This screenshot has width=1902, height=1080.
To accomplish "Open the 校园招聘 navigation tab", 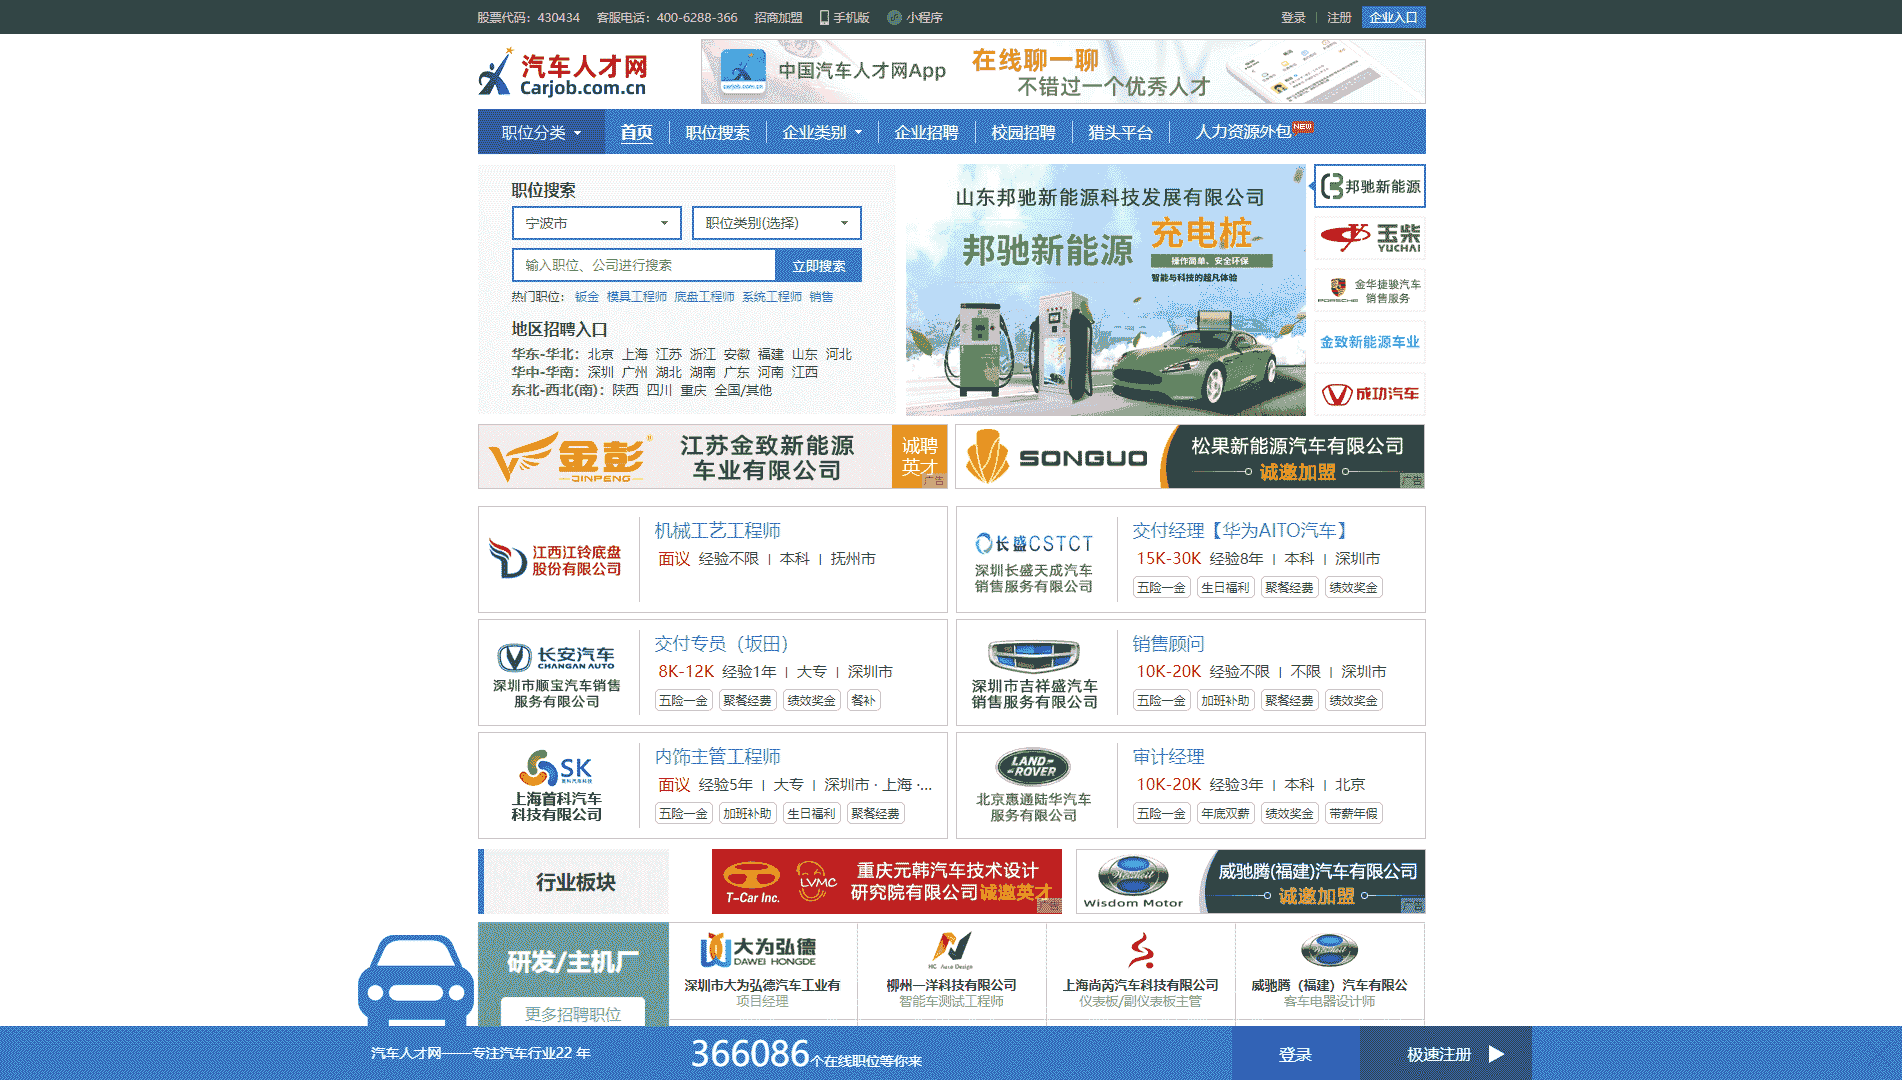I will tap(1023, 132).
